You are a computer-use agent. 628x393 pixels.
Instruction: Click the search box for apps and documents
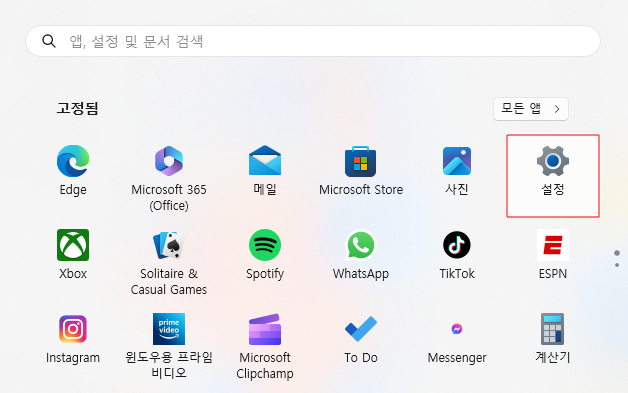click(313, 41)
